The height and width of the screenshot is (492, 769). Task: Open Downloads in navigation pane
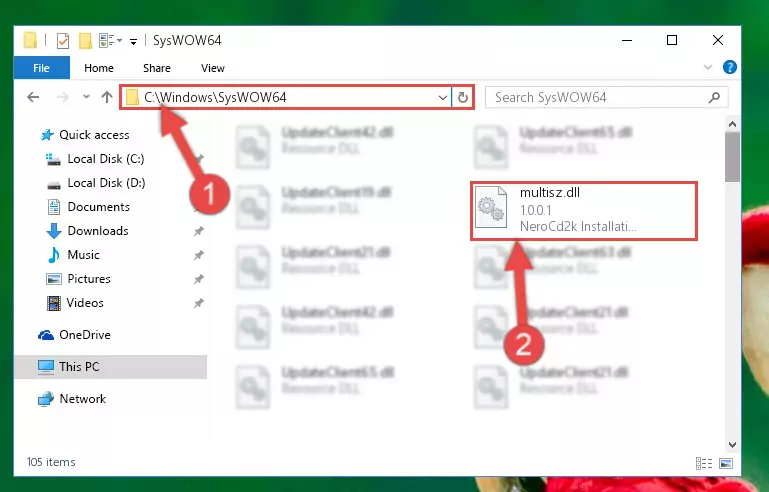tap(88, 231)
